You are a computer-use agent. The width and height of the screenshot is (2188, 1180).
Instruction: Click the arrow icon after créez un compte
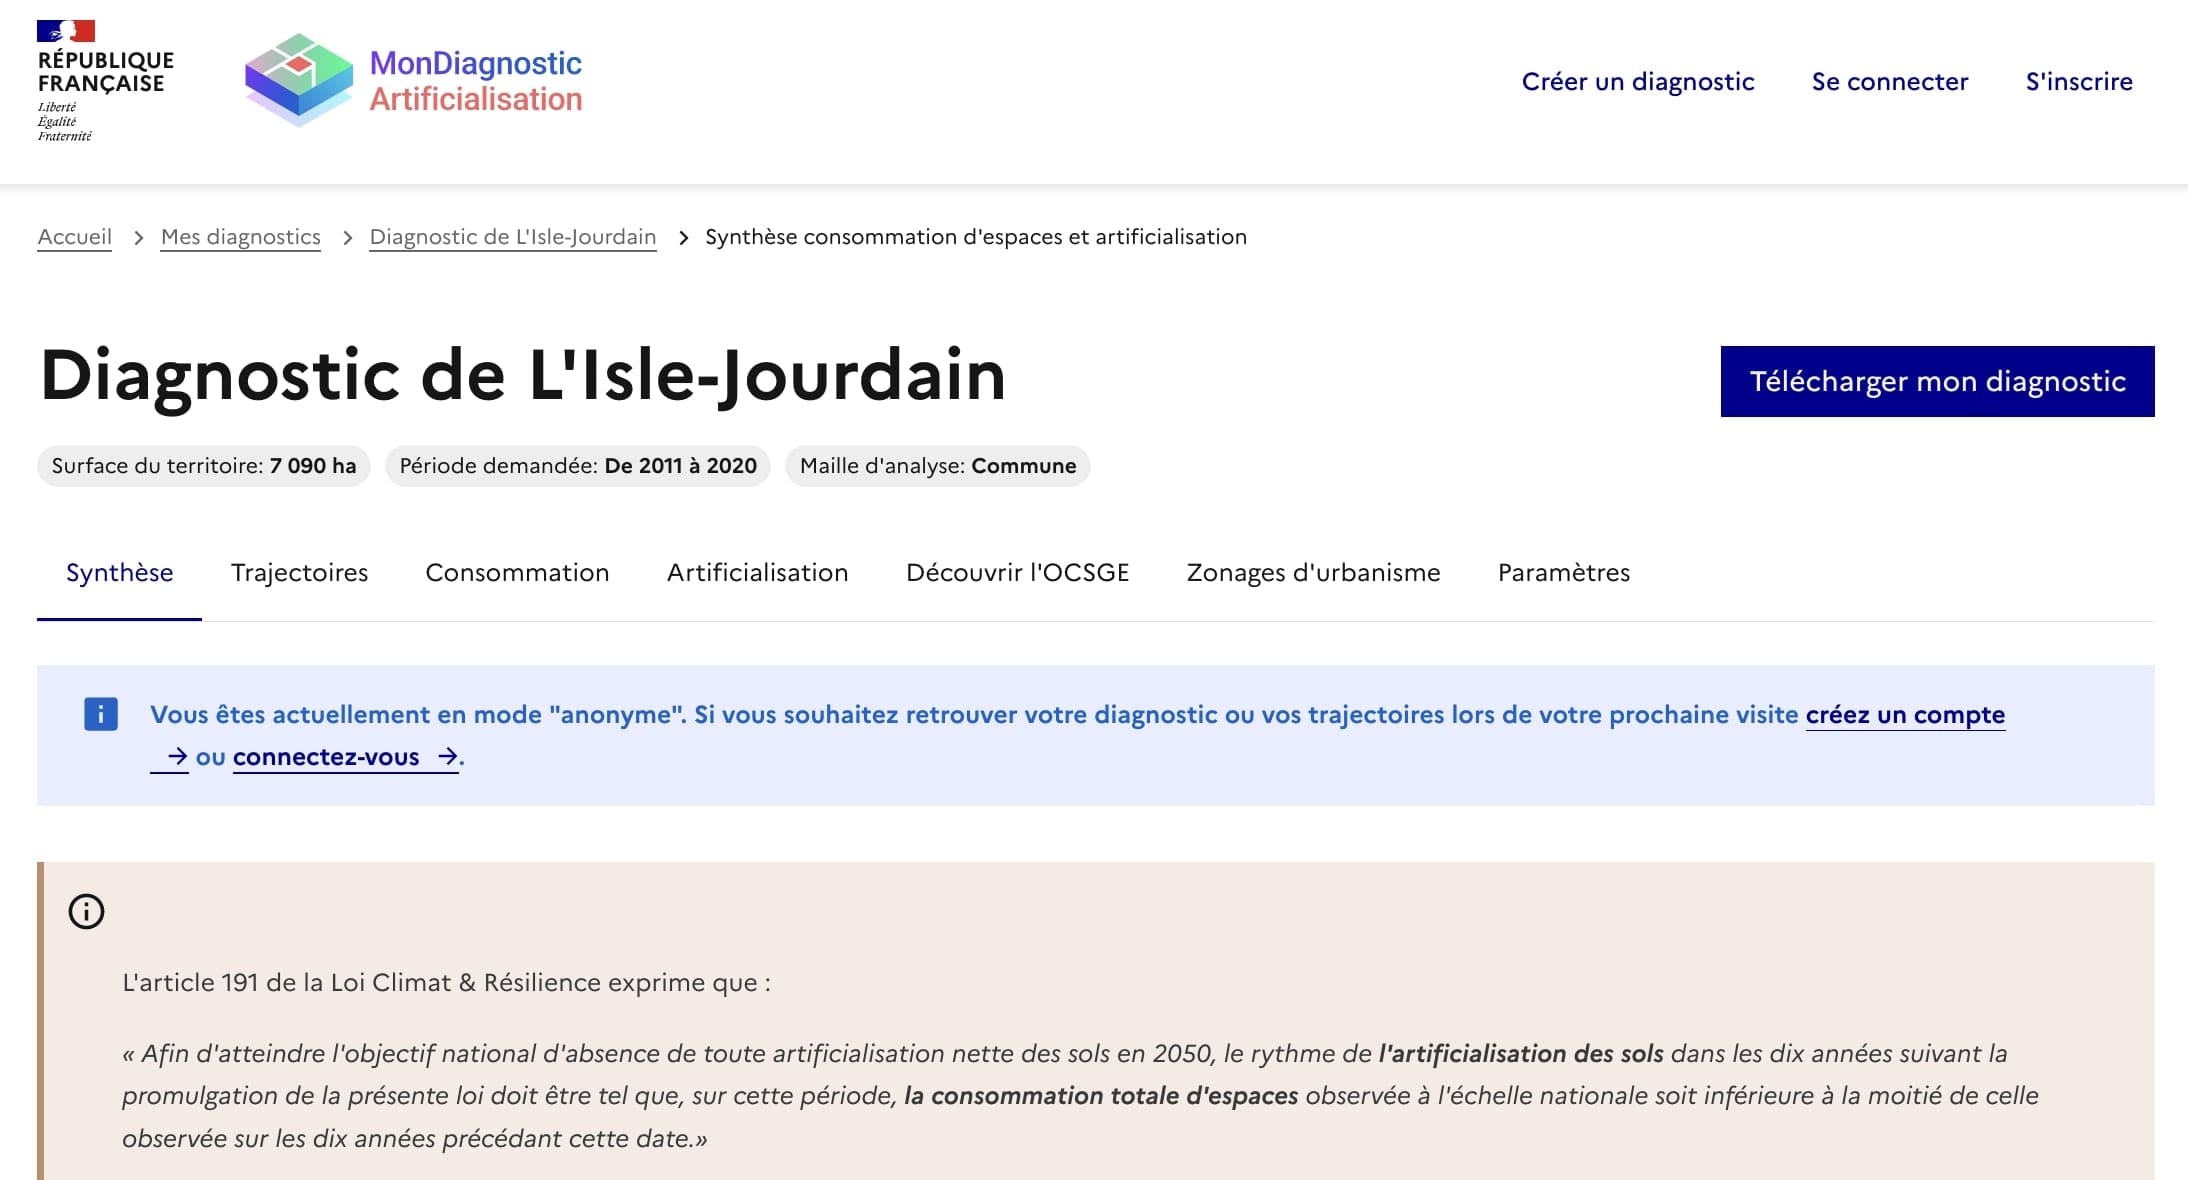177,757
